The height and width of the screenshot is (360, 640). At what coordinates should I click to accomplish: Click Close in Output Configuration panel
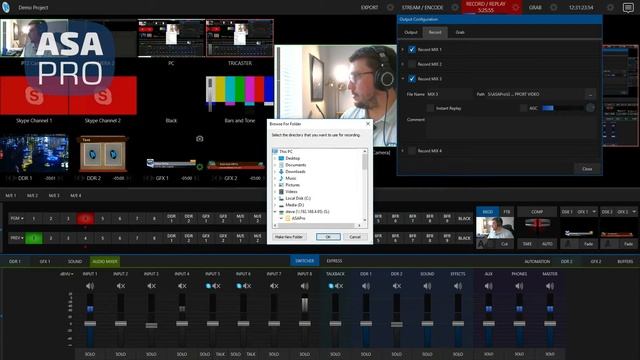[x=587, y=169]
